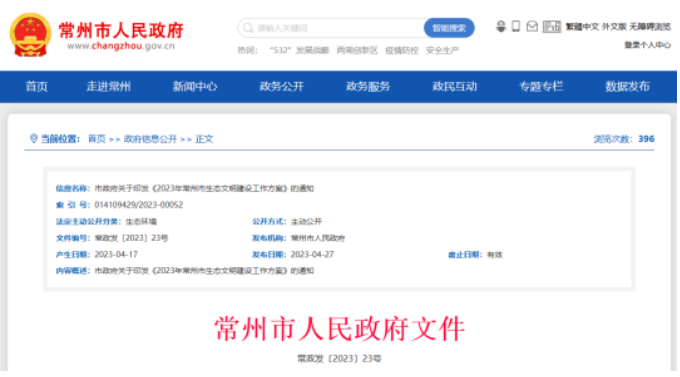The image size is (680, 377).
Task: Click publish date 2023-04-27
Action: 312,254
